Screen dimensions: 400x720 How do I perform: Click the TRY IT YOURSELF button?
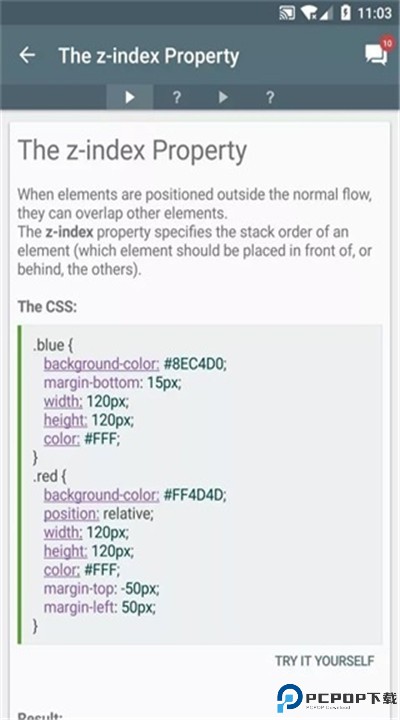coord(325,661)
